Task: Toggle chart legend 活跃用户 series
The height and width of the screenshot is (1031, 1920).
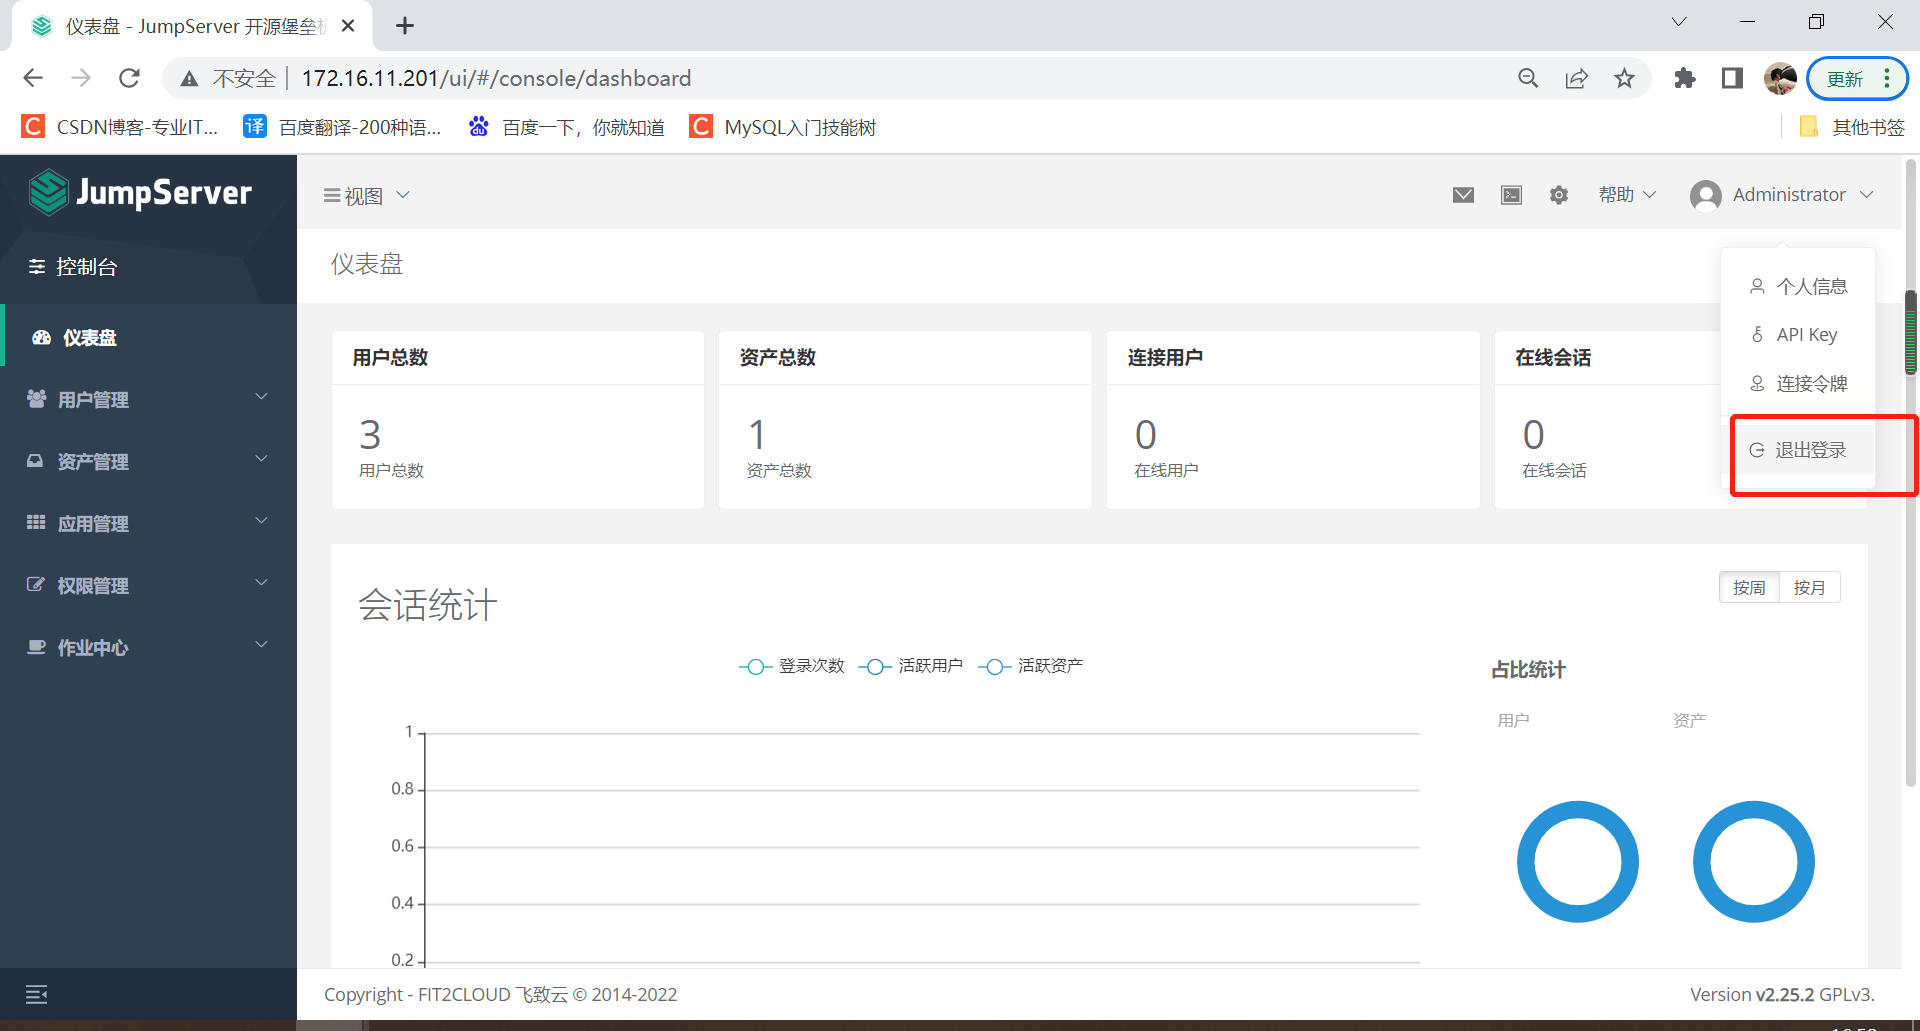Action: [x=912, y=666]
